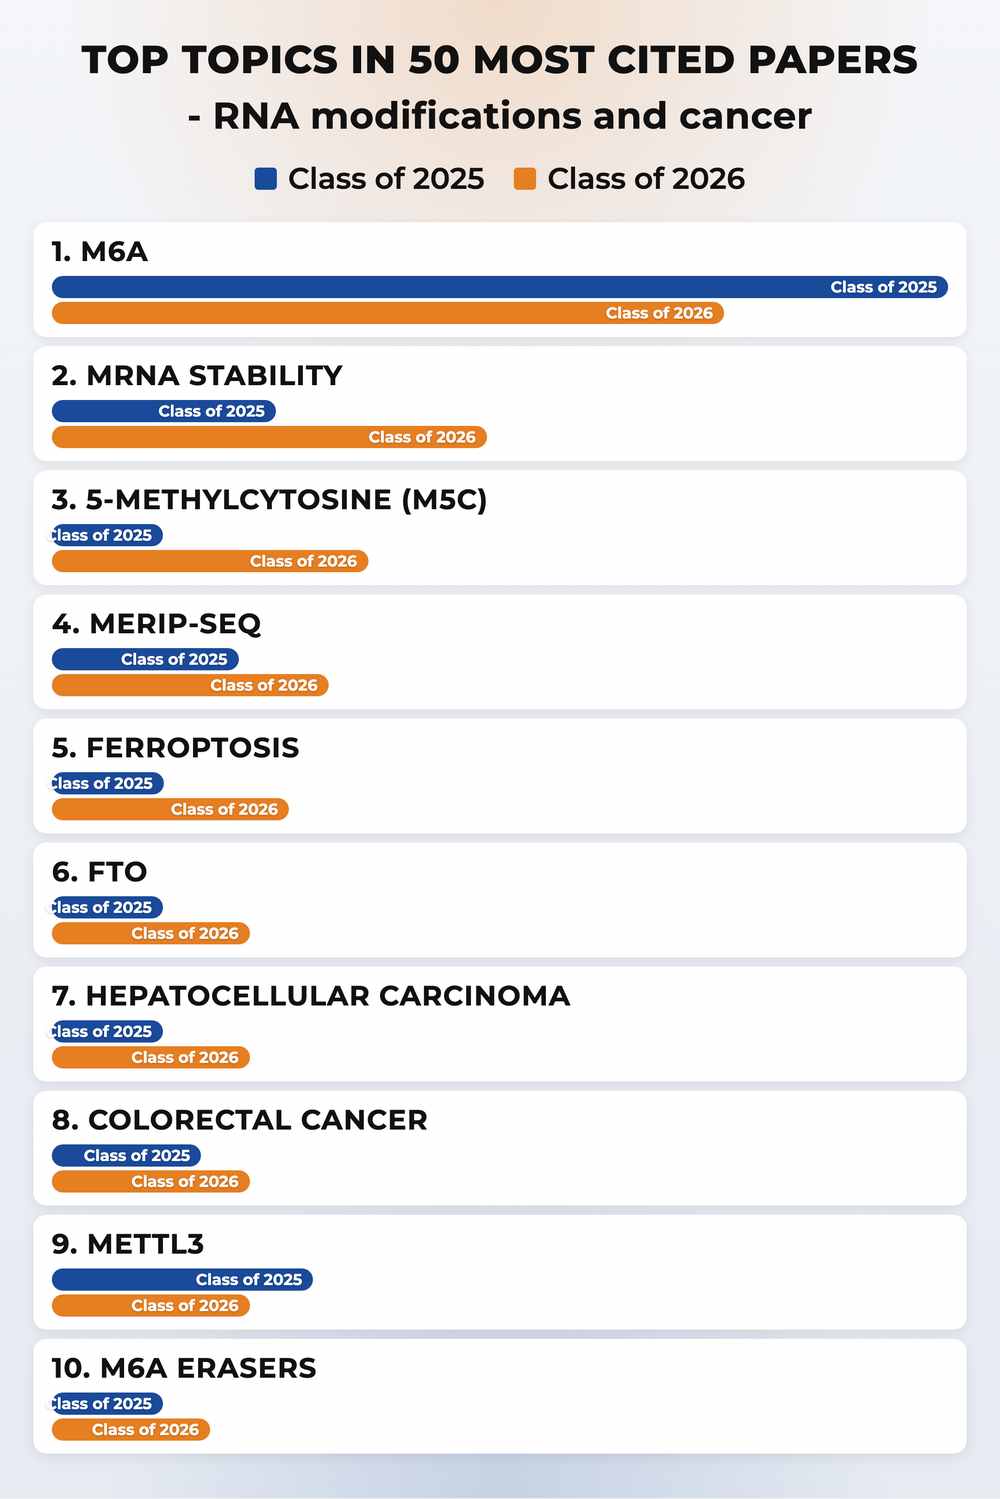Select the METTL3 Class of 2026 bar
1000x1499 pixels.
[x=151, y=1305]
